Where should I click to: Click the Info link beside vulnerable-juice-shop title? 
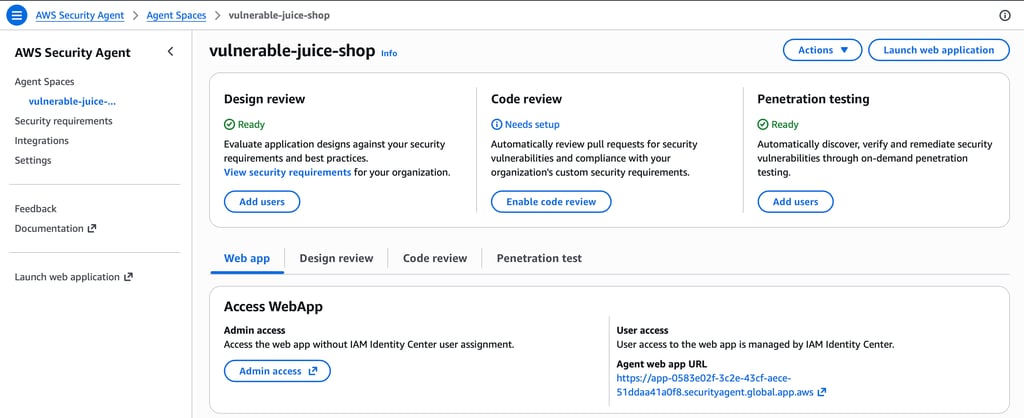click(x=389, y=53)
